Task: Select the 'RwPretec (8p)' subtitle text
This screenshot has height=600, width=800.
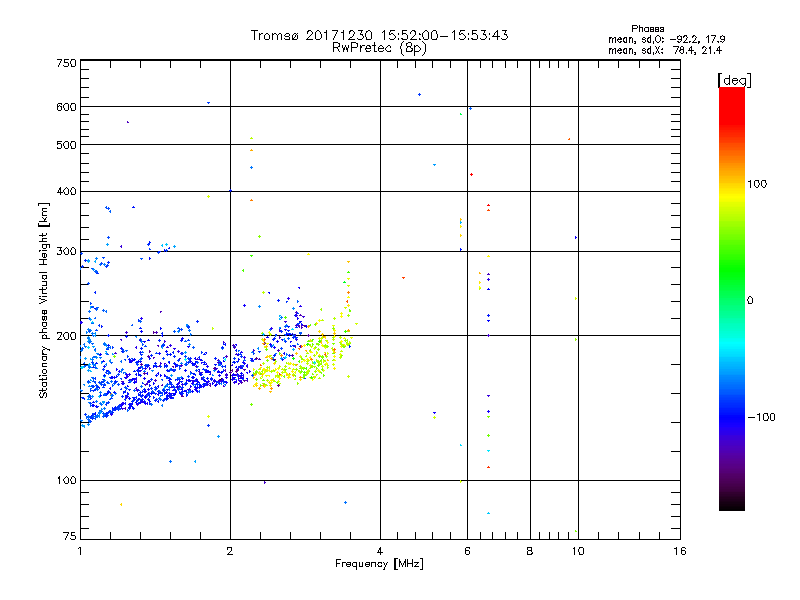Action: point(379,48)
